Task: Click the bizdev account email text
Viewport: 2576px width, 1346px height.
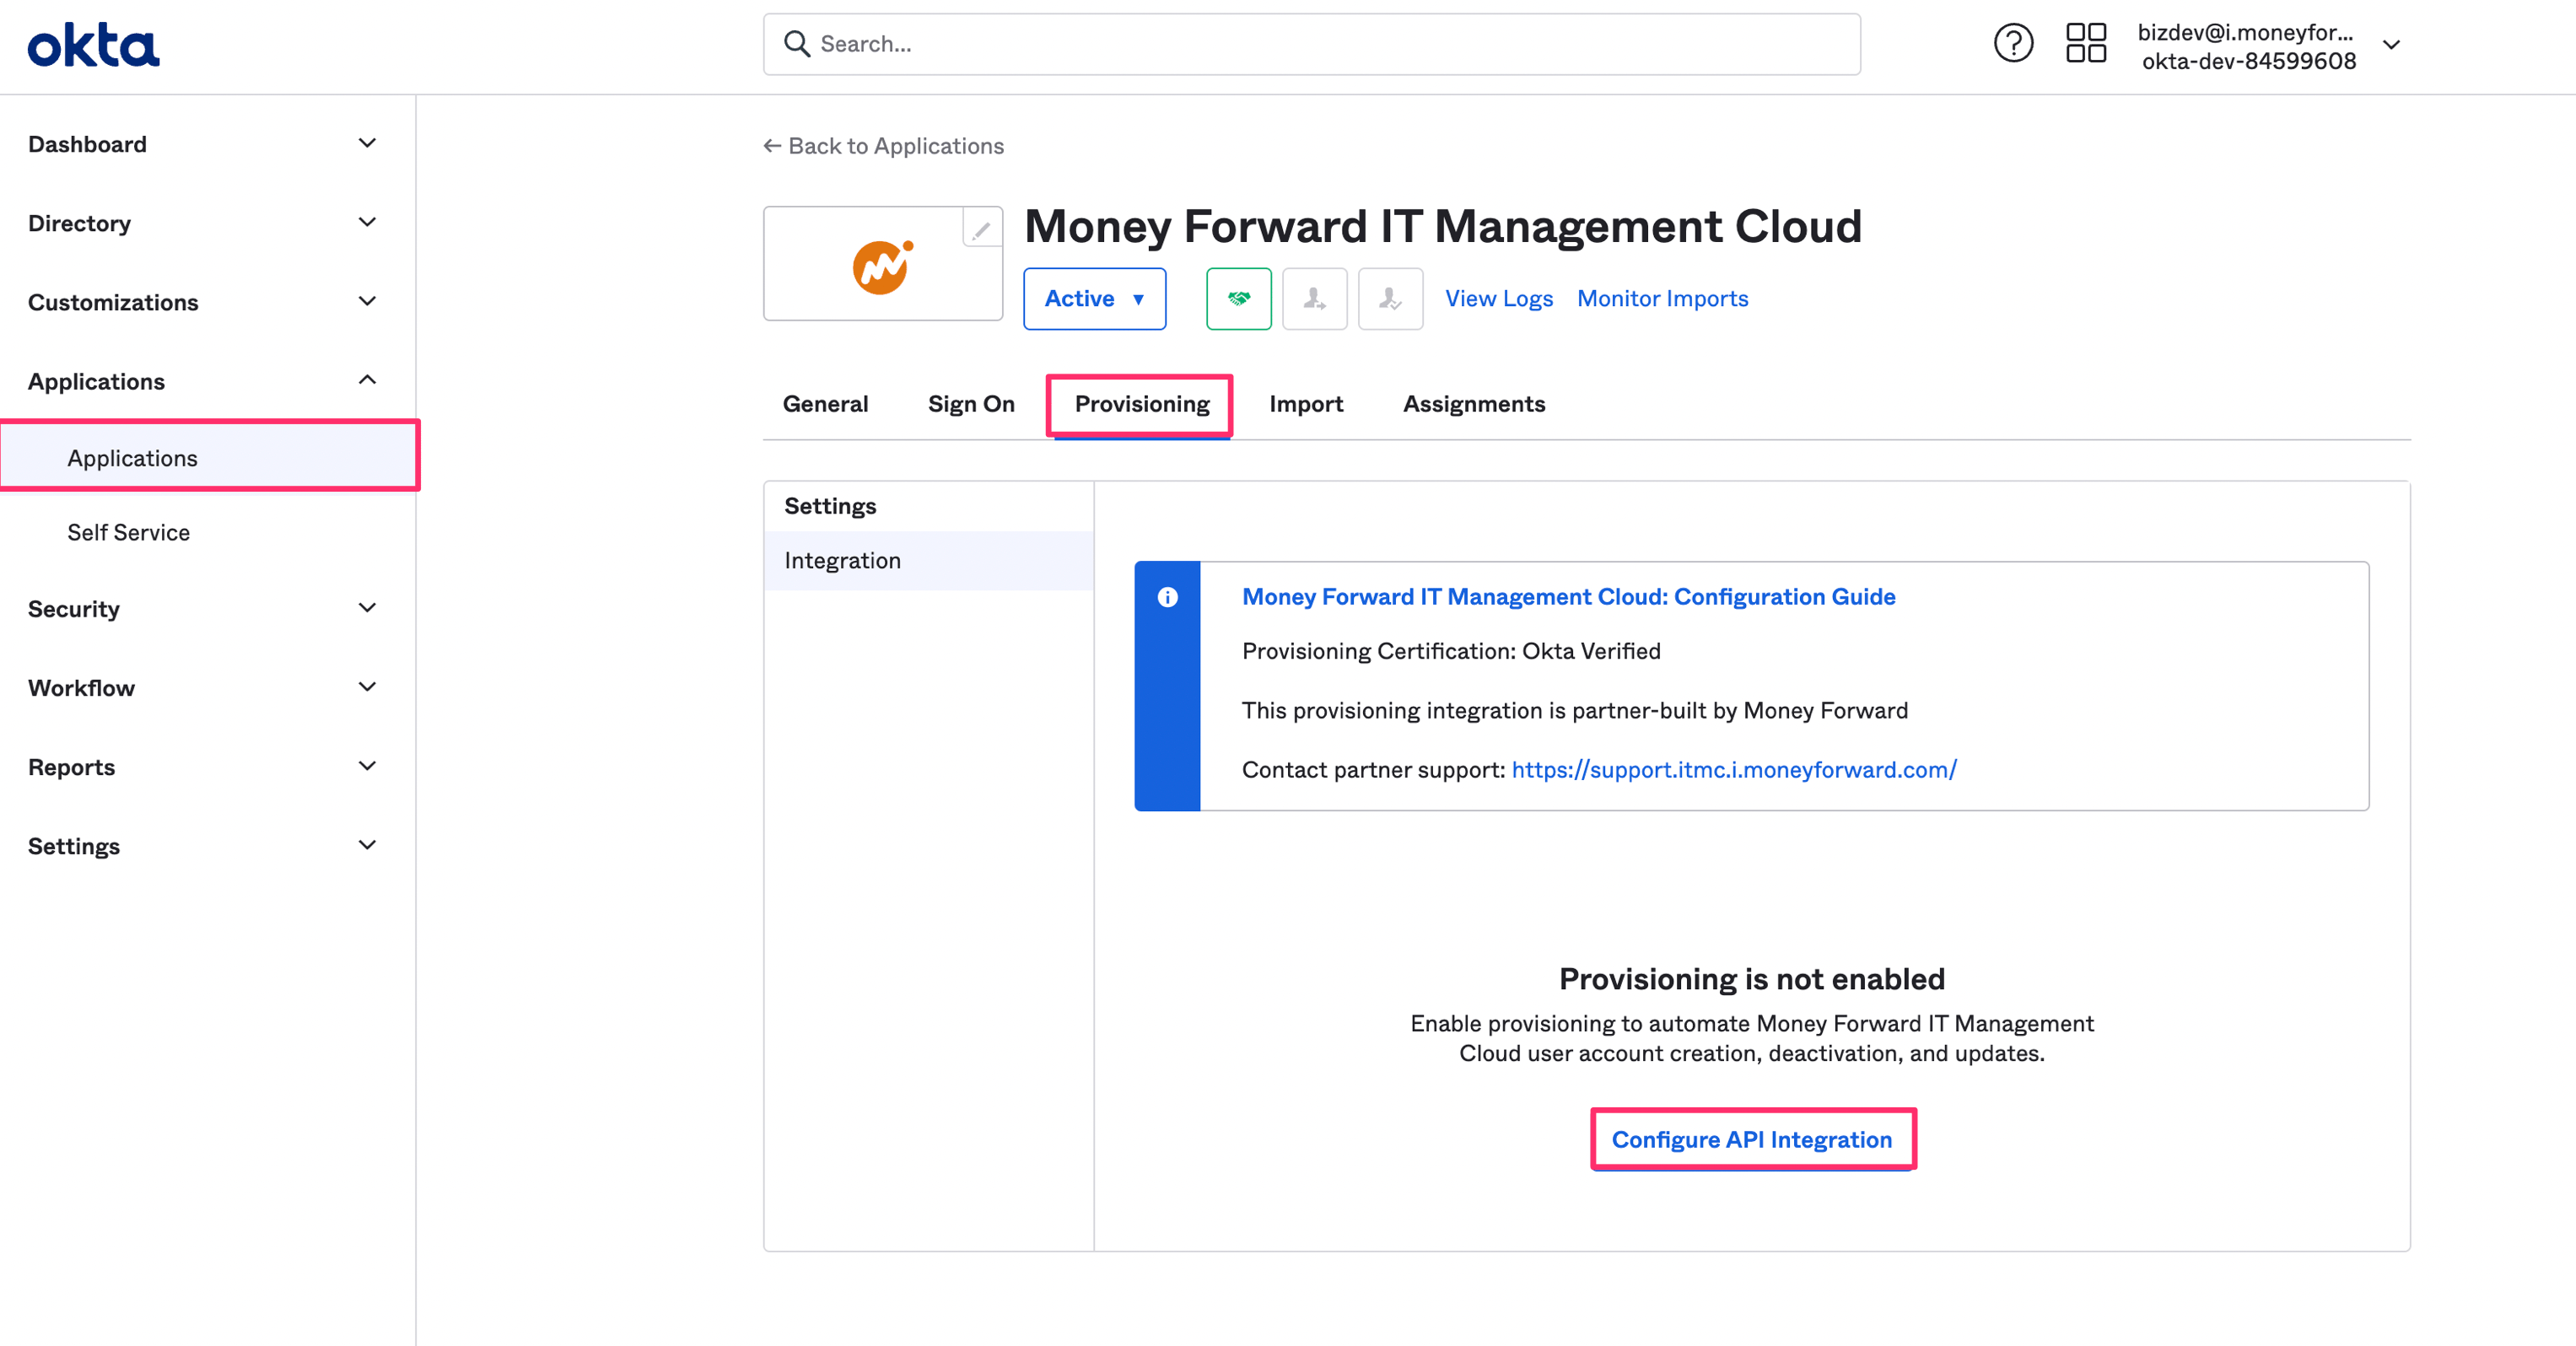Action: [x=2245, y=32]
